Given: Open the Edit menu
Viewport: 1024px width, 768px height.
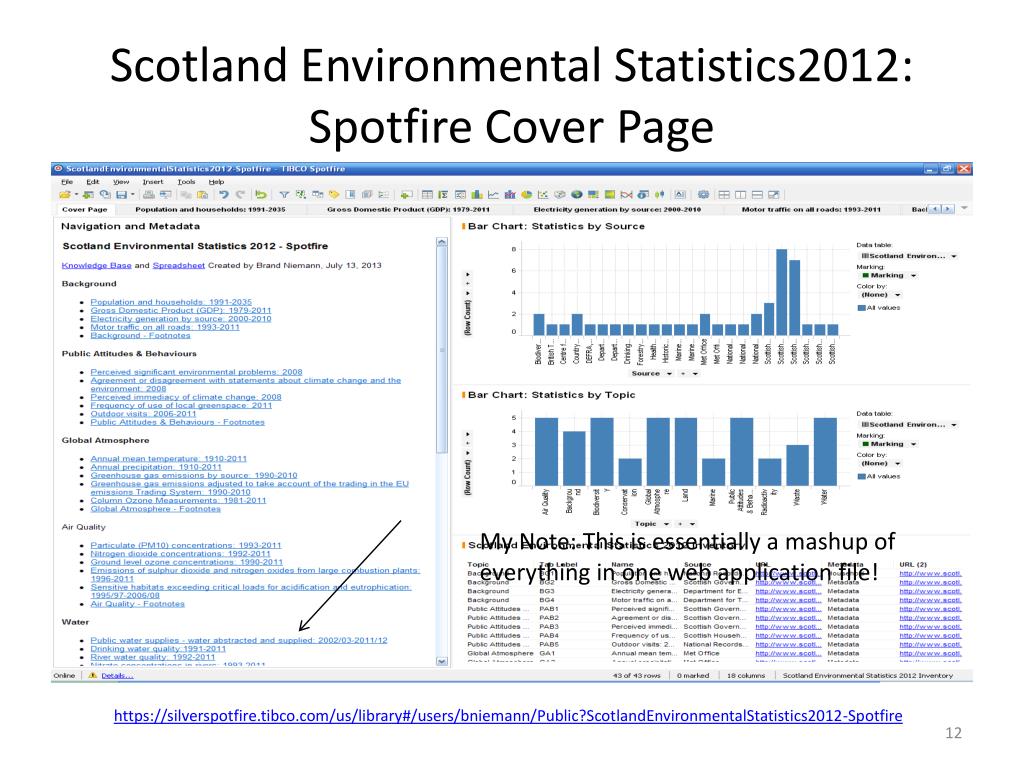Looking at the screenshot, I should [x=93, y=182].
